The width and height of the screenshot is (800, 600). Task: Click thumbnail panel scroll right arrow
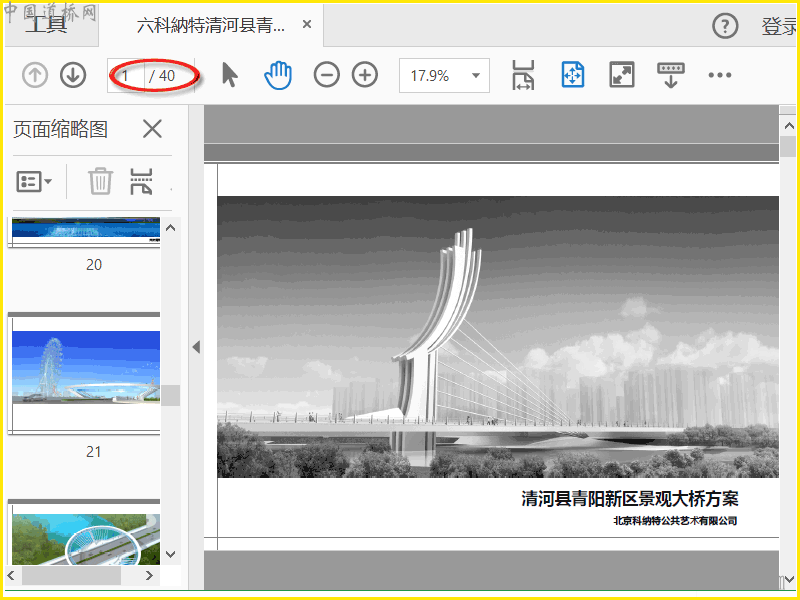(x=149, y=576)
